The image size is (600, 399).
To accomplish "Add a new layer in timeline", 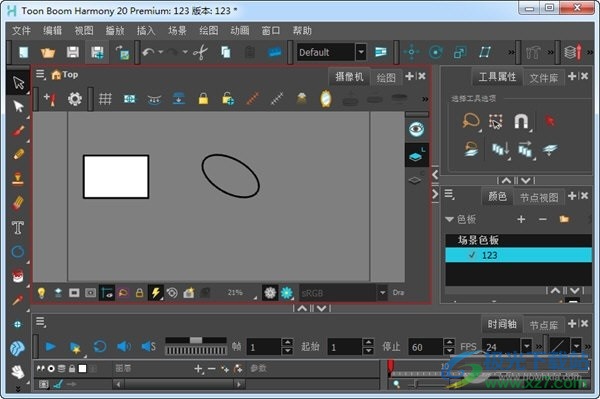I will pyautogui.click(x=198, y=369).
